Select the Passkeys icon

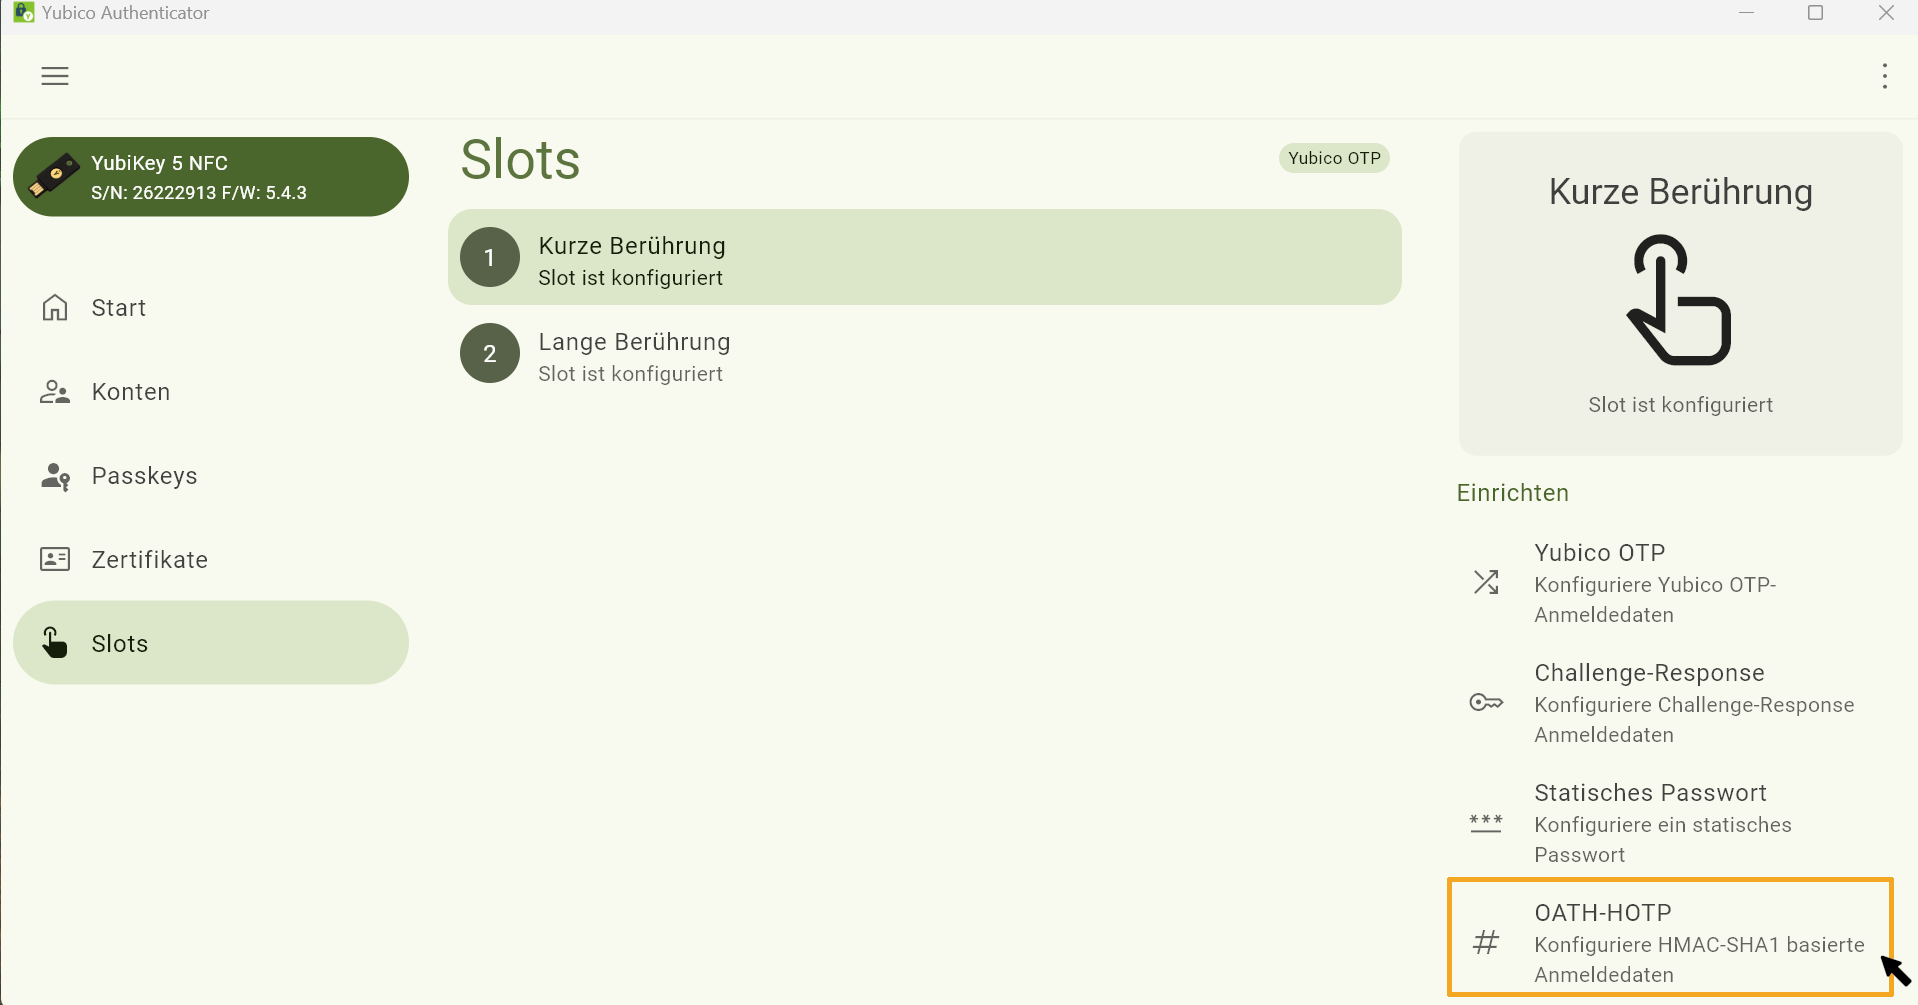pyautogui.click(x=55, y=476)
